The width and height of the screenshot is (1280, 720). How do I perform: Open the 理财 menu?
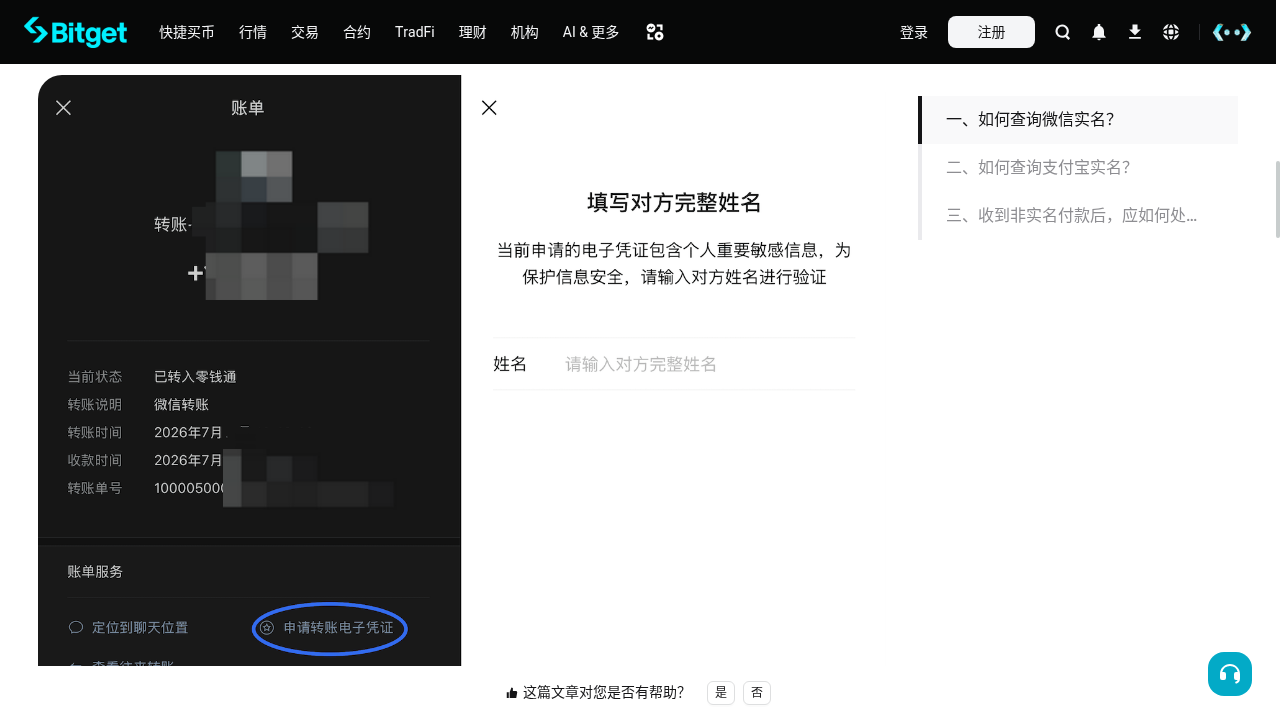[x=473, y=32]
